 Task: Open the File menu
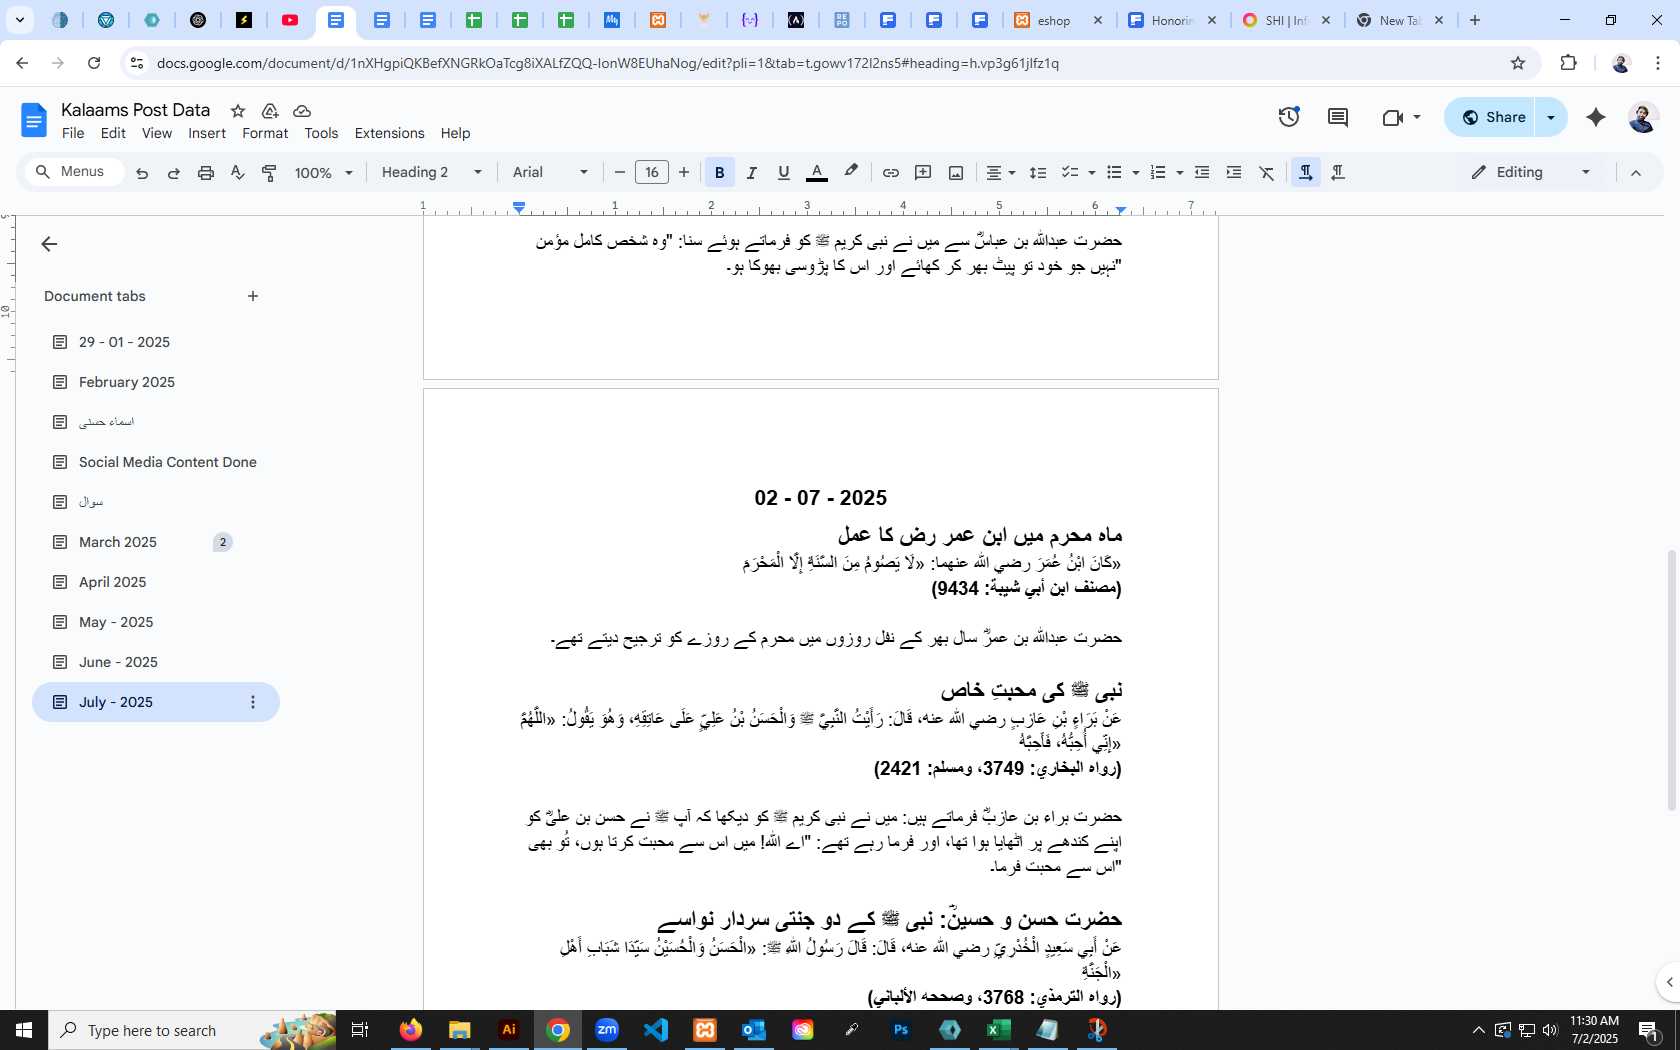click(x=73, y=133)
